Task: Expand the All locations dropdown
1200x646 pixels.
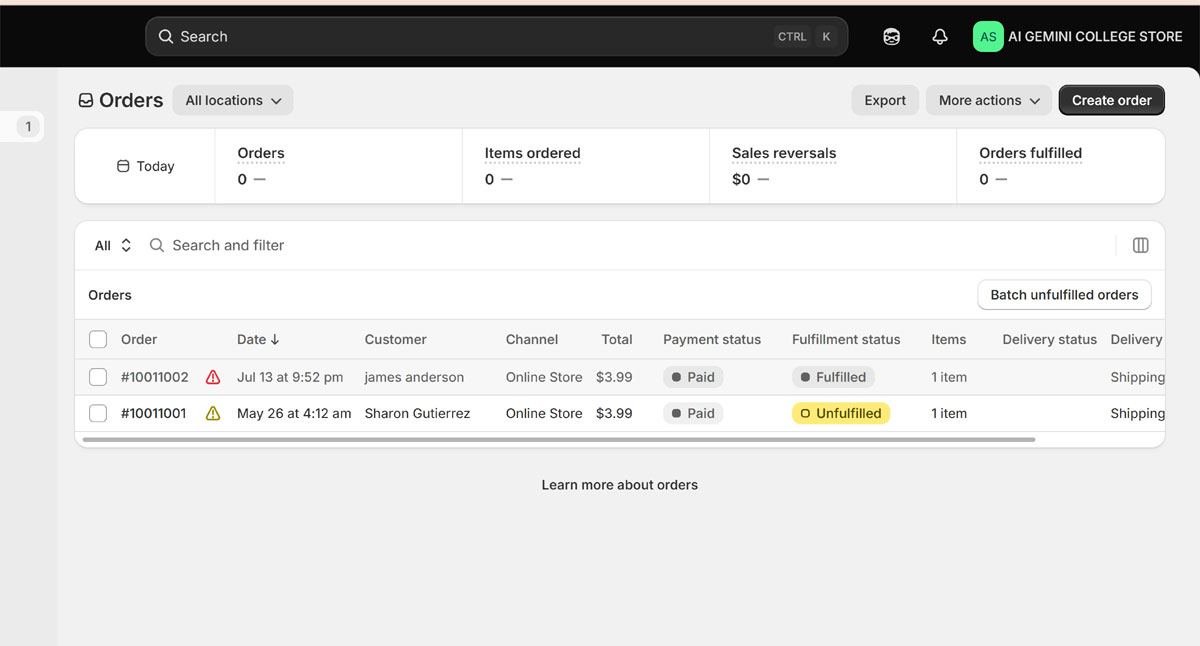Action: (x=233, y=100)
